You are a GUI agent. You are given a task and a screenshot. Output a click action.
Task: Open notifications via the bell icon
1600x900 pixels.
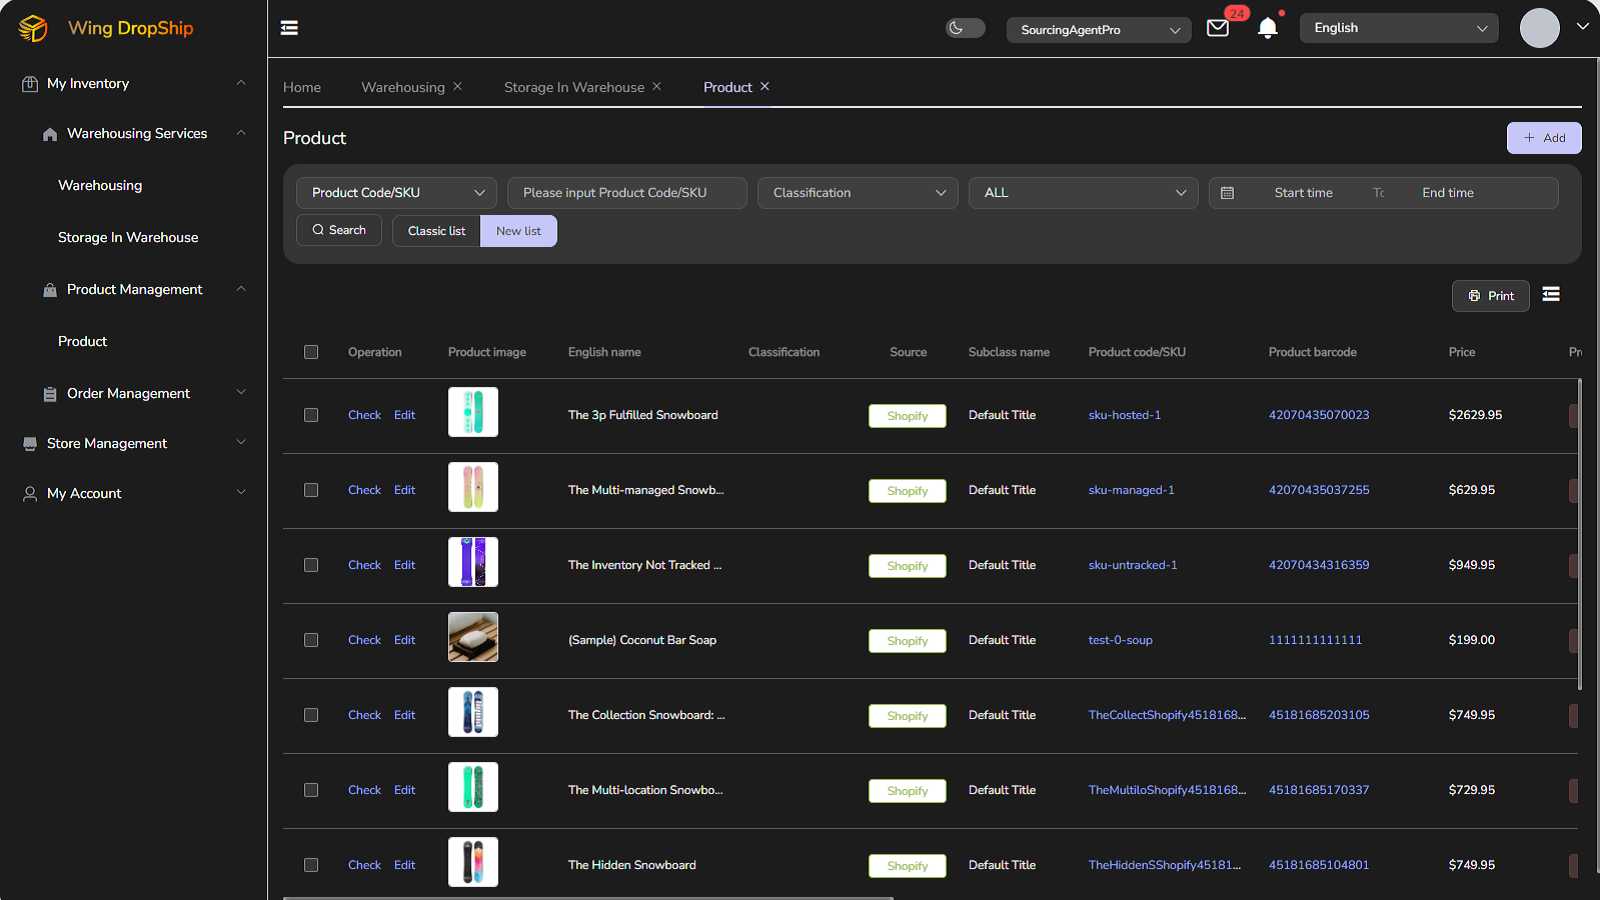[1267, 28]
